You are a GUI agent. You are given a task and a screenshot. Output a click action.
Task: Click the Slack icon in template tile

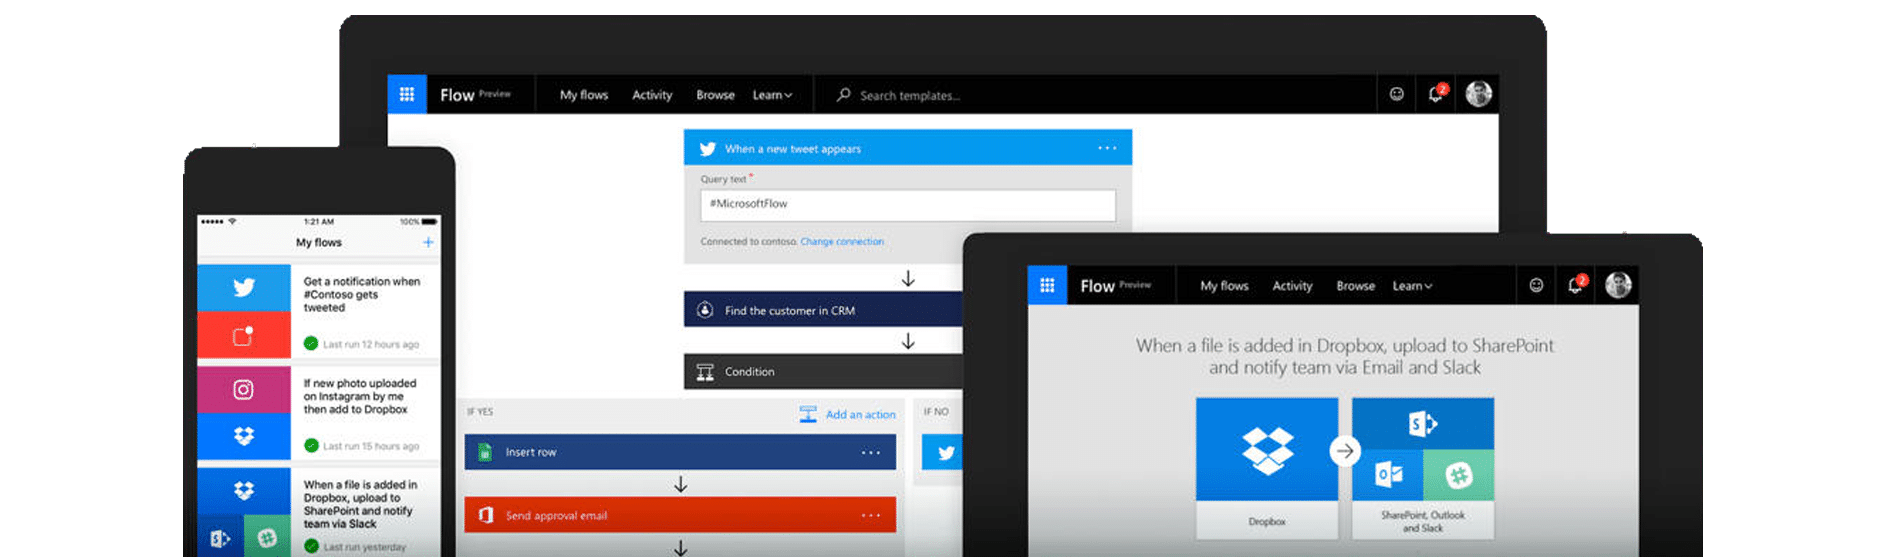click(x=1459, y=474)
